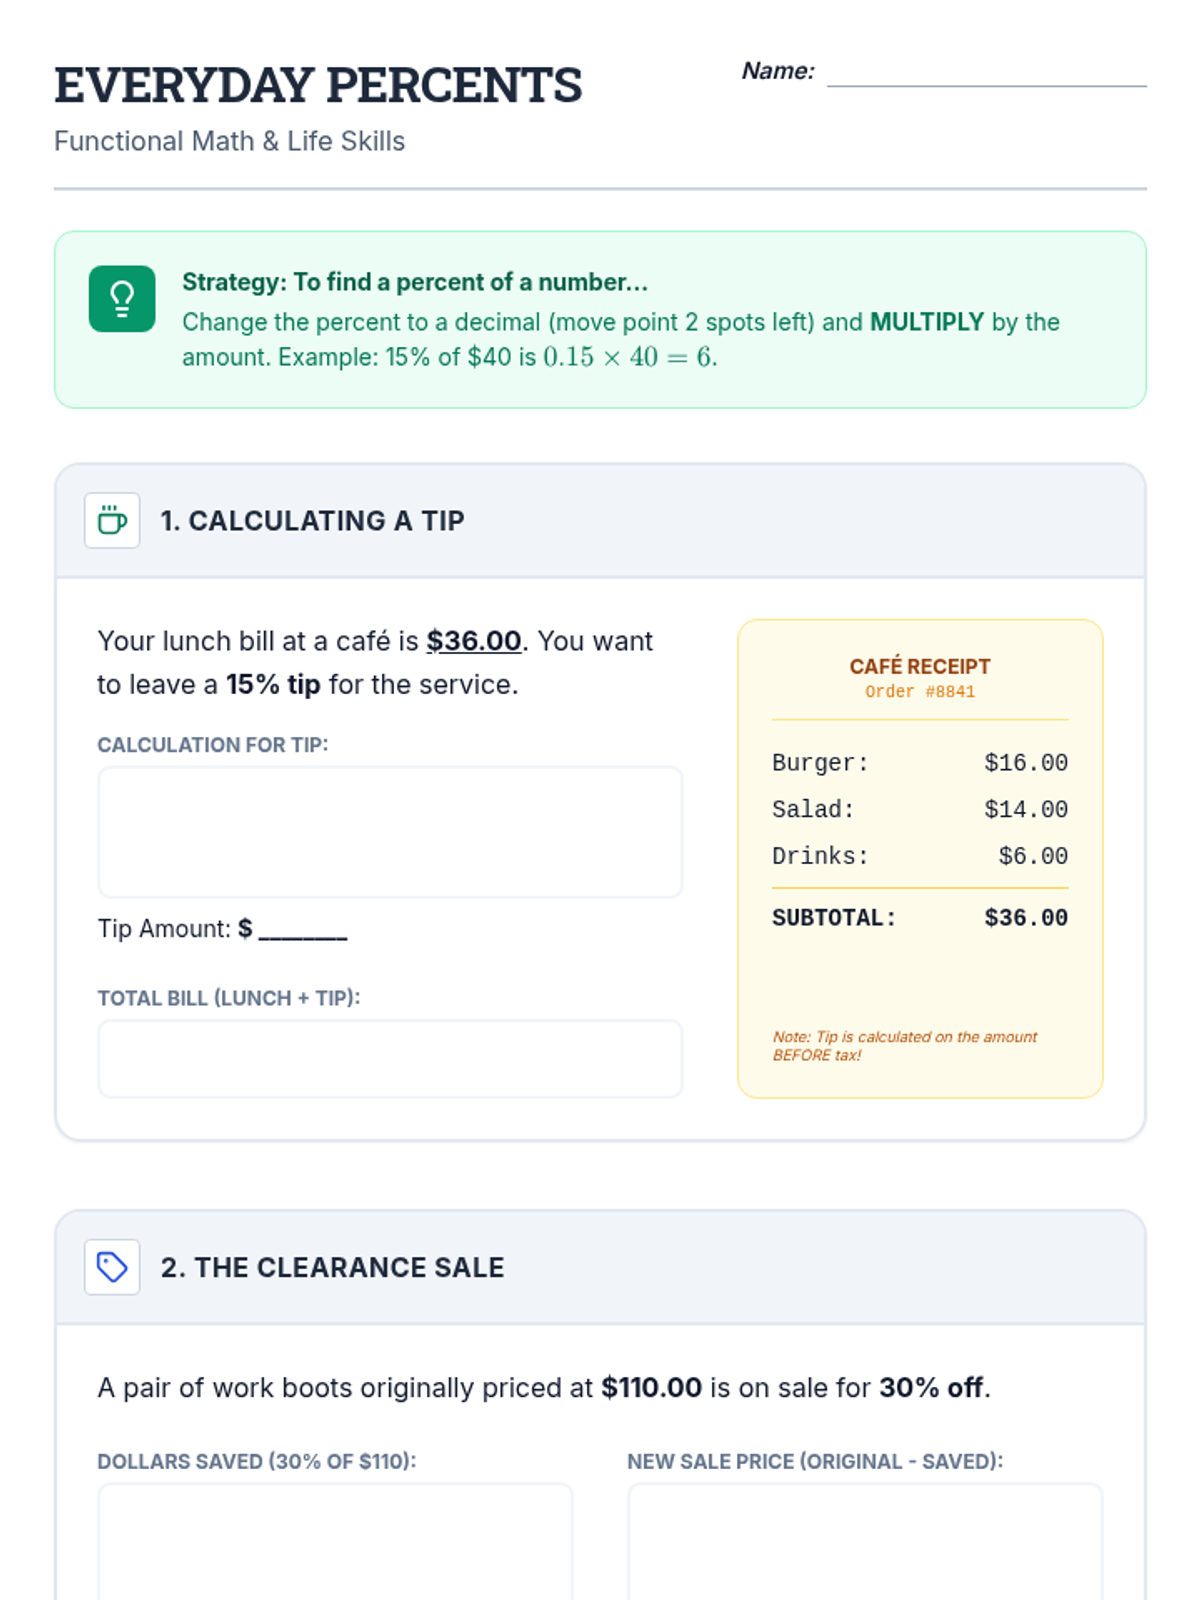Click the Dollars Saved answer box

[x=335, y=1540]
